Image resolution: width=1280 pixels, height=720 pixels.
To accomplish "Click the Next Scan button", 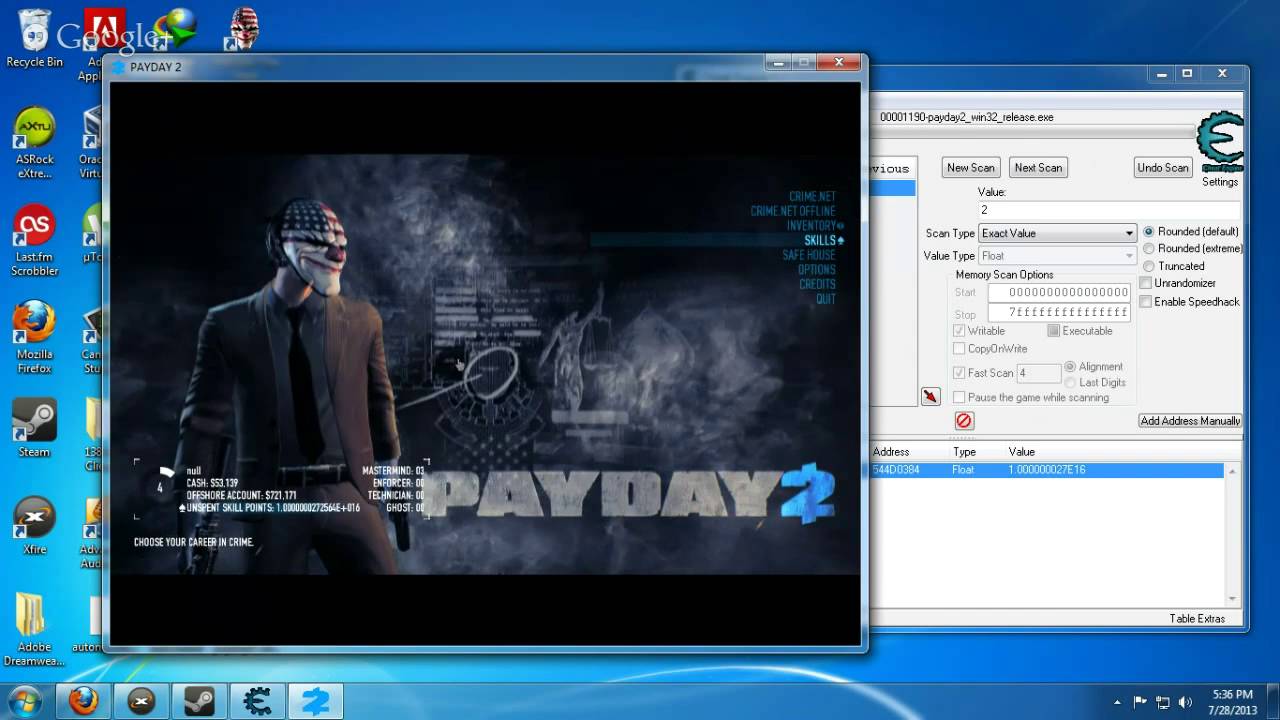I will click(1038, 168).
